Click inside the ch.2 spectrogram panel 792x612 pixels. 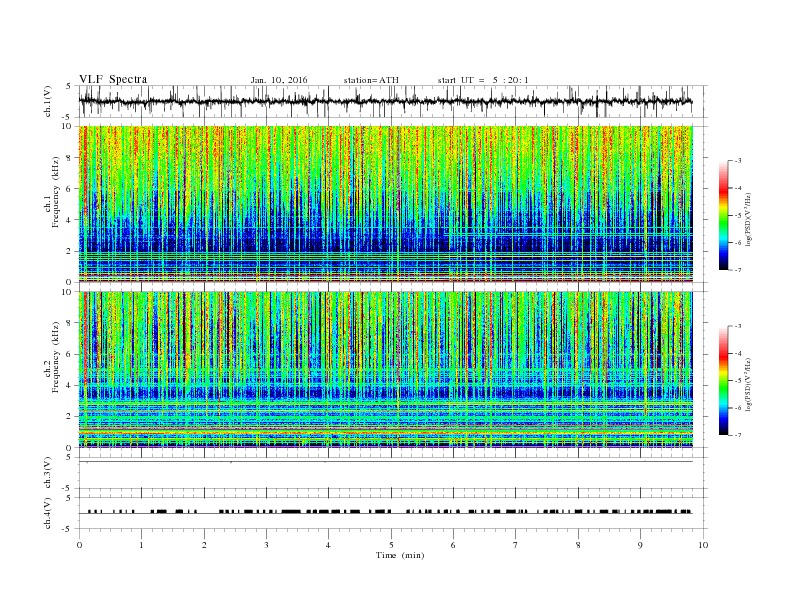[x=385, y=370]
